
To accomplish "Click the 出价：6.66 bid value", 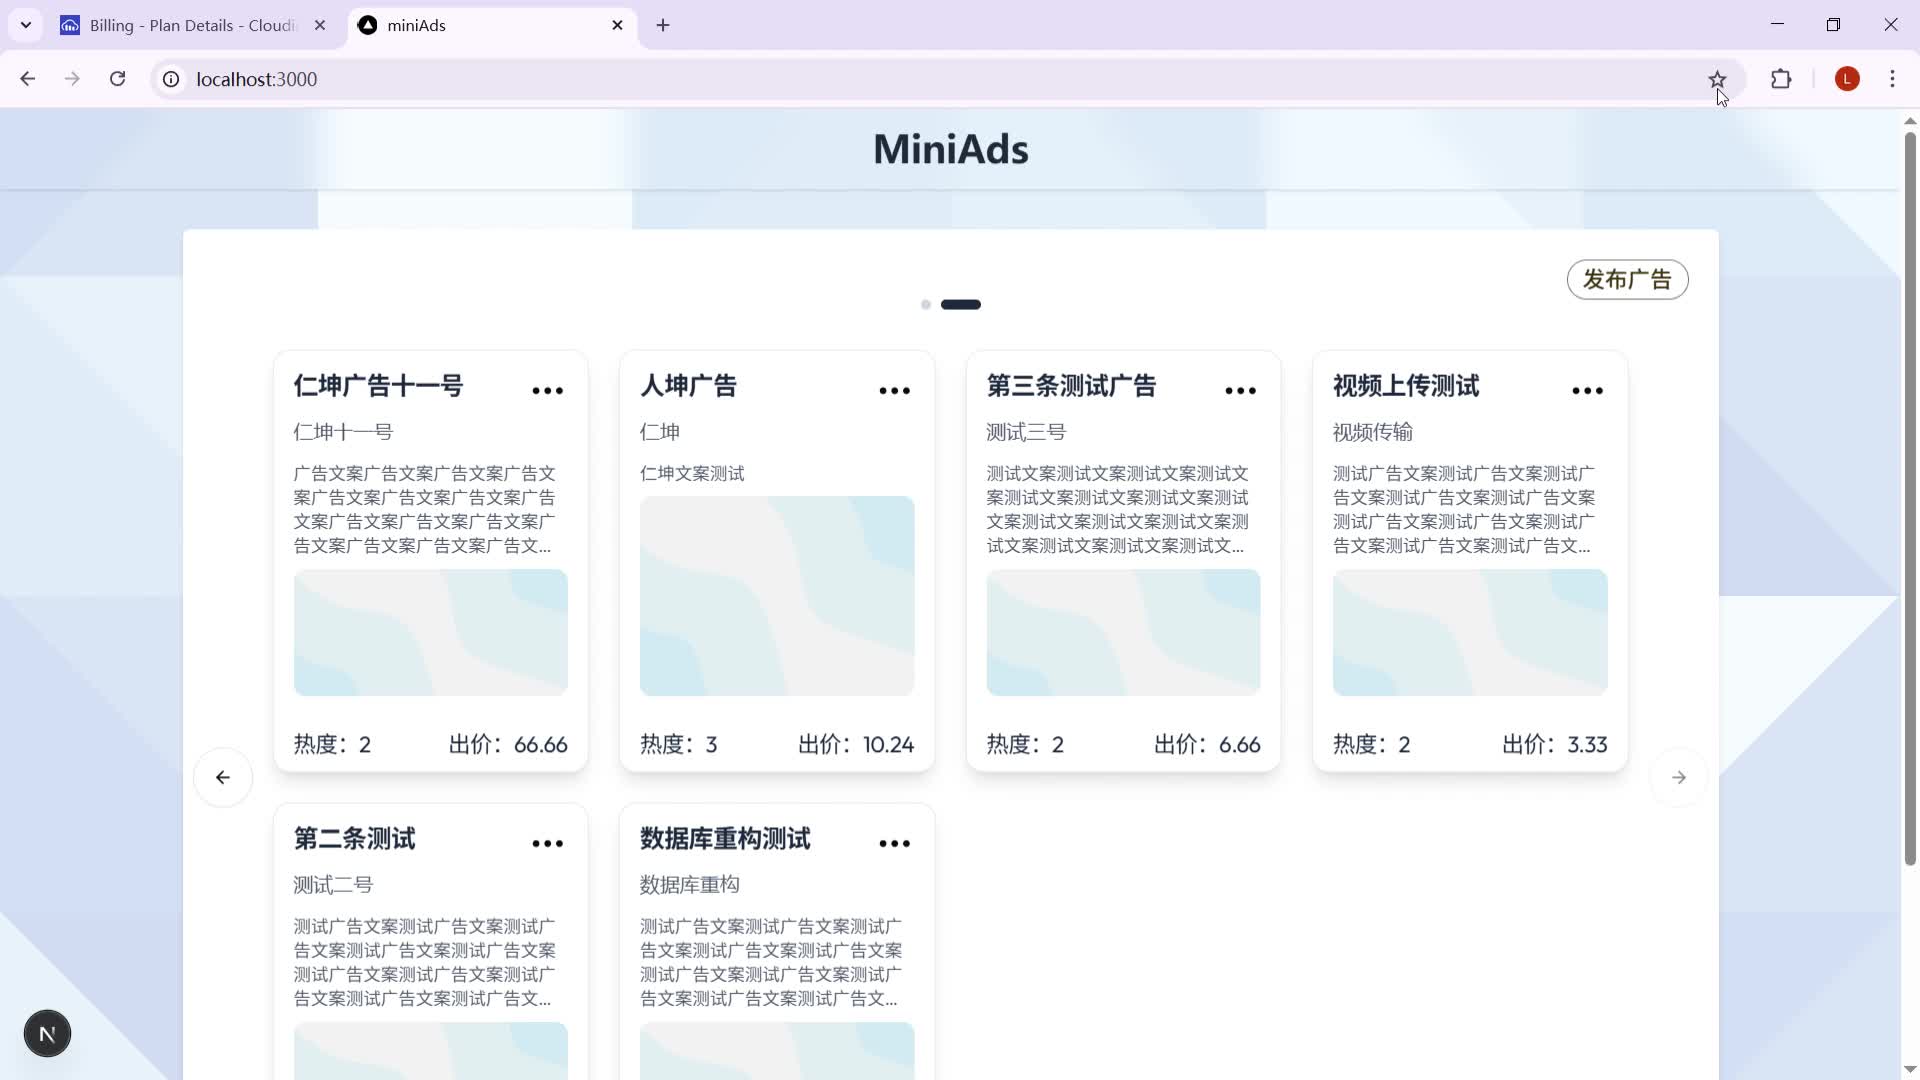I will tap(1207, 745).
